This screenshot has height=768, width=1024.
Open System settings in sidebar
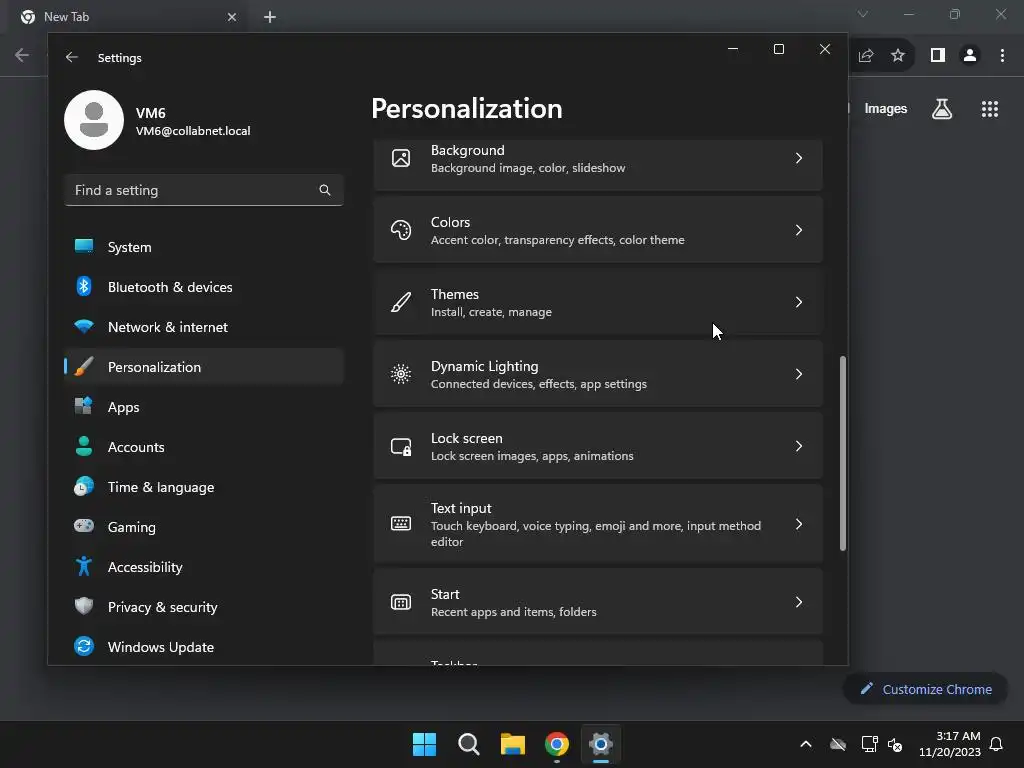point(204,247)
